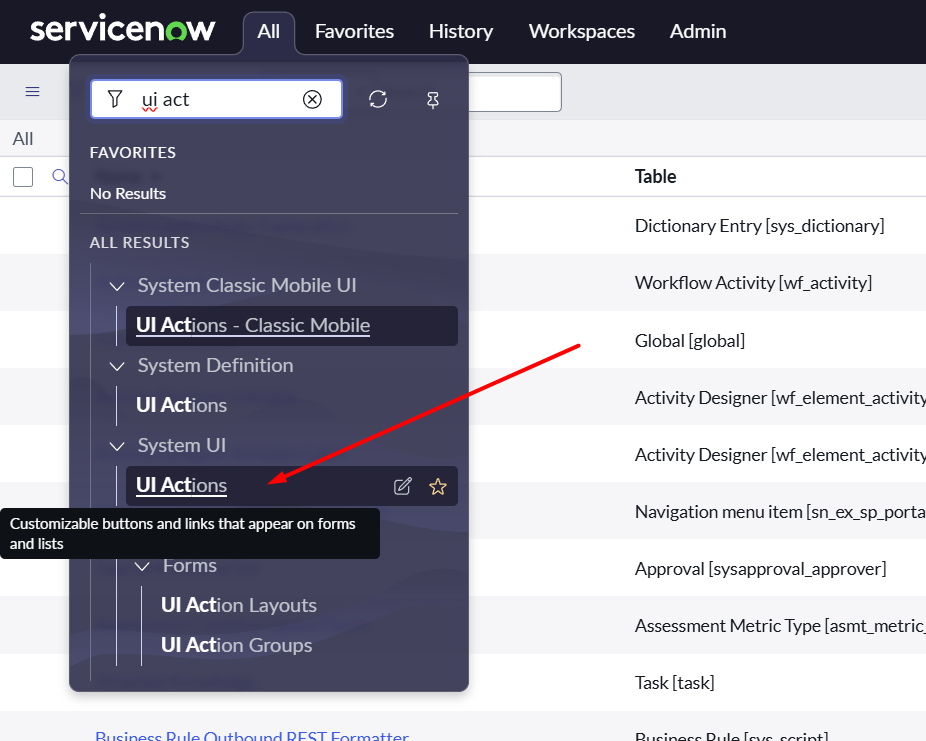This screenshot has height=741, width=926.
Task: Open the list hamburger menu icon
Action: pyautogui.click(x=32, y=92)
